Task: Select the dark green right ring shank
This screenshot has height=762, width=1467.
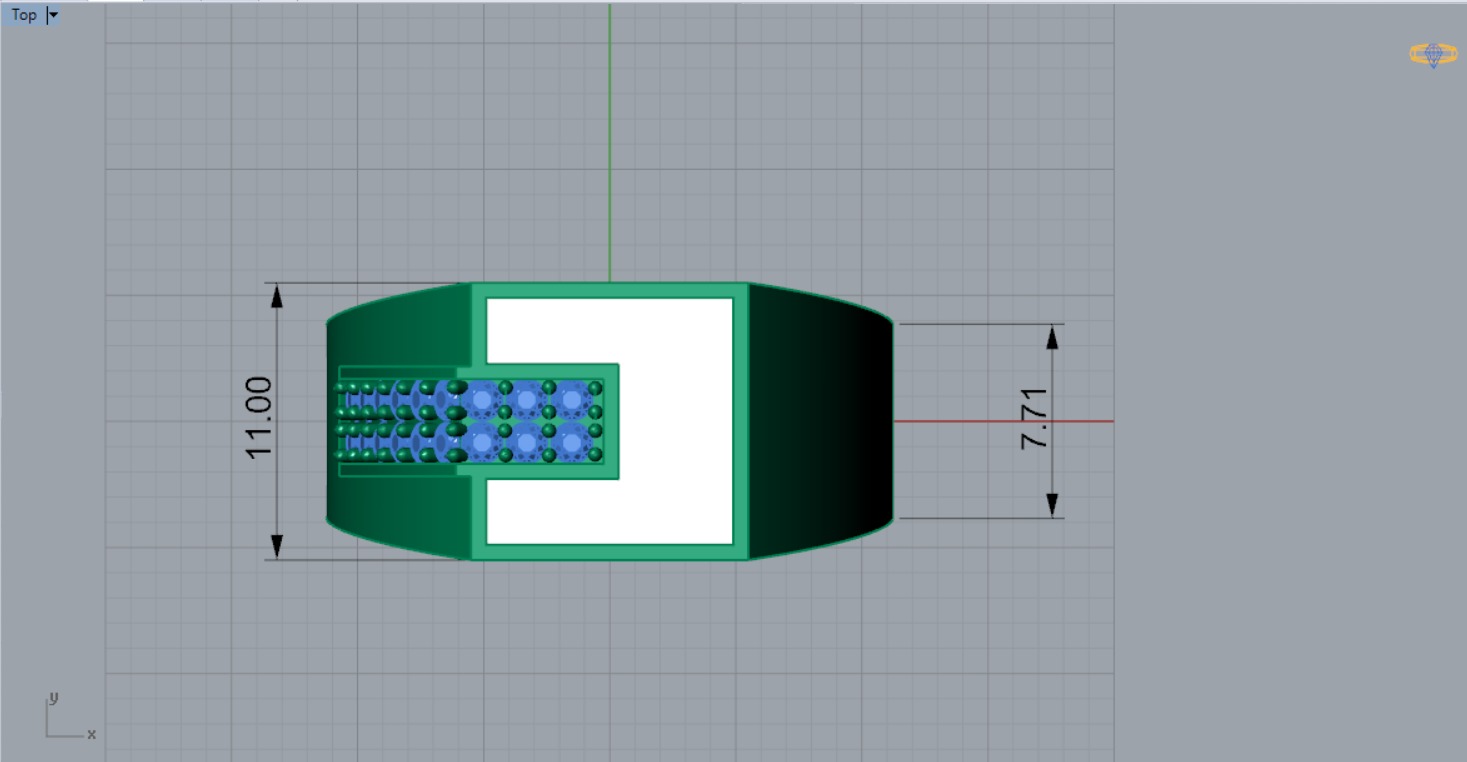Action: [x=820, y=421]
